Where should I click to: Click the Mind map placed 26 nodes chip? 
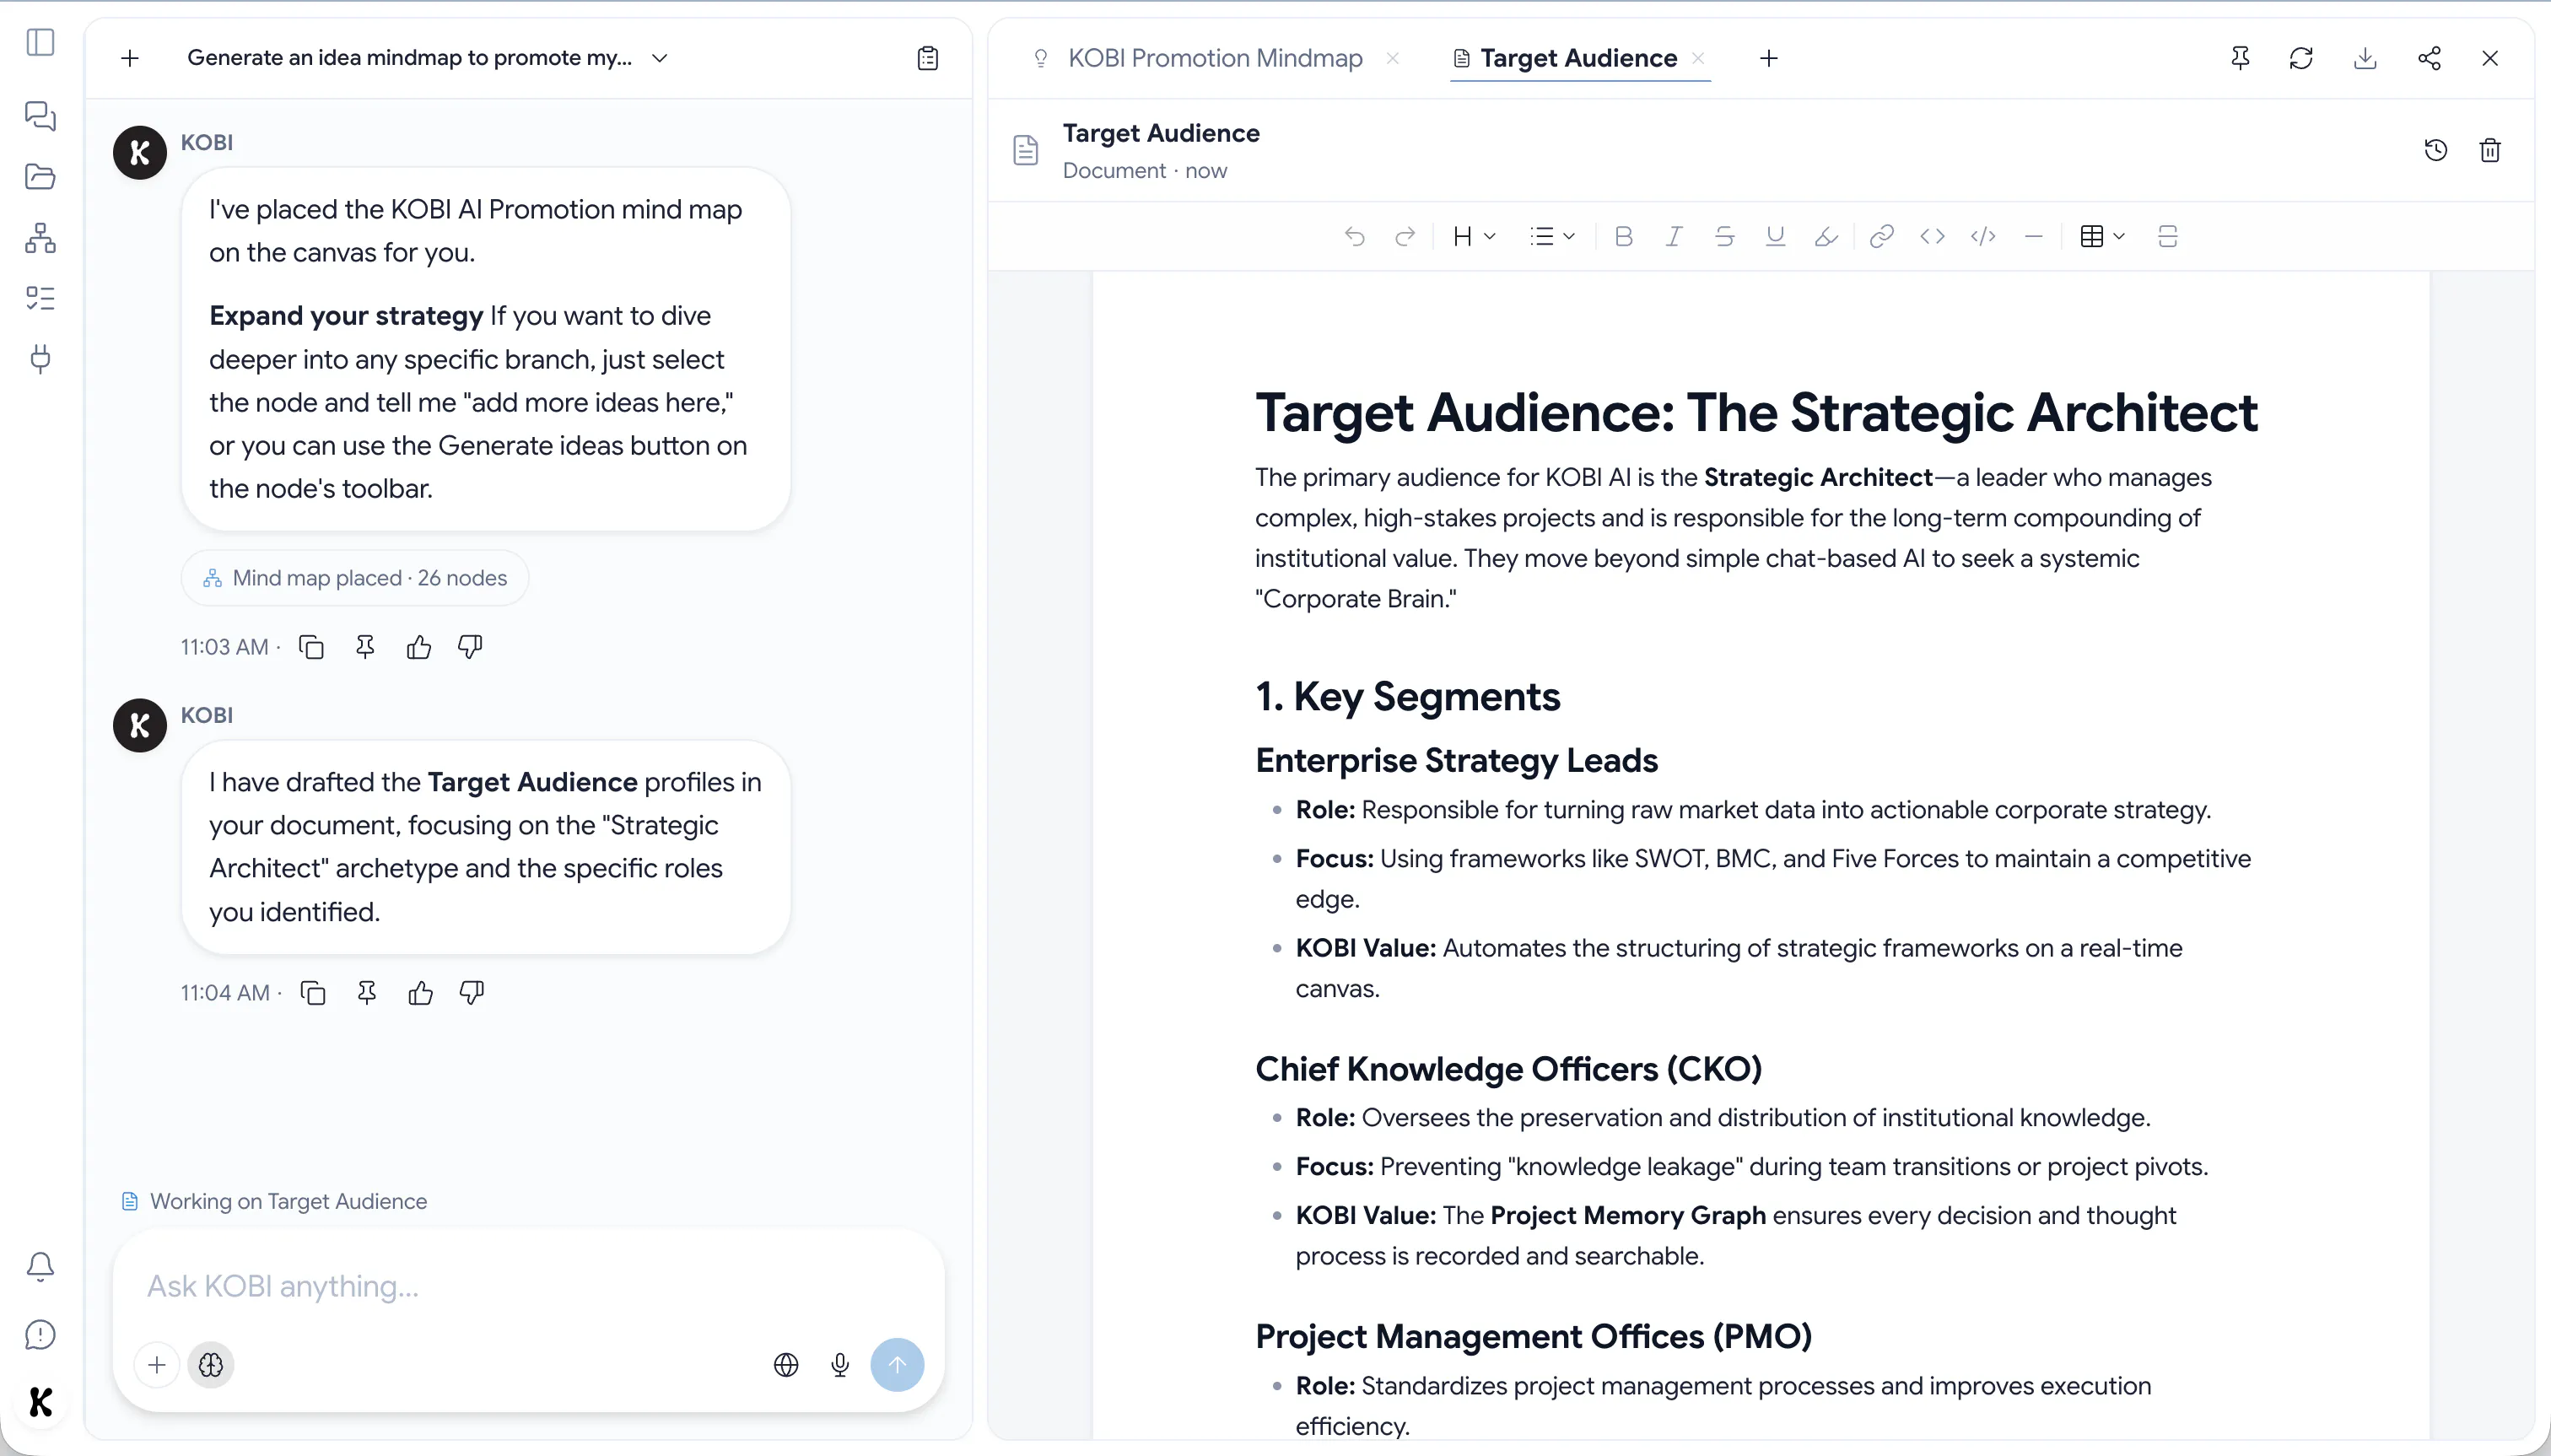pos(355,578)
